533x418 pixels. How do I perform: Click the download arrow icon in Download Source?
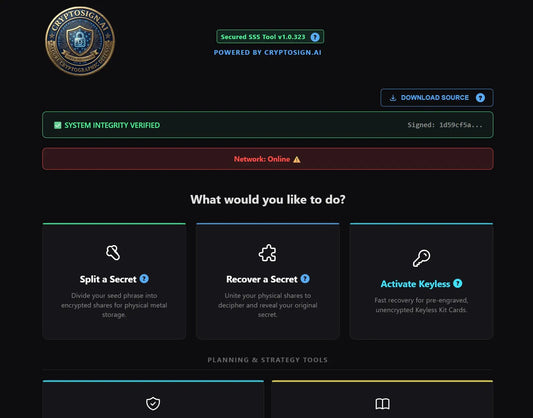393,98
